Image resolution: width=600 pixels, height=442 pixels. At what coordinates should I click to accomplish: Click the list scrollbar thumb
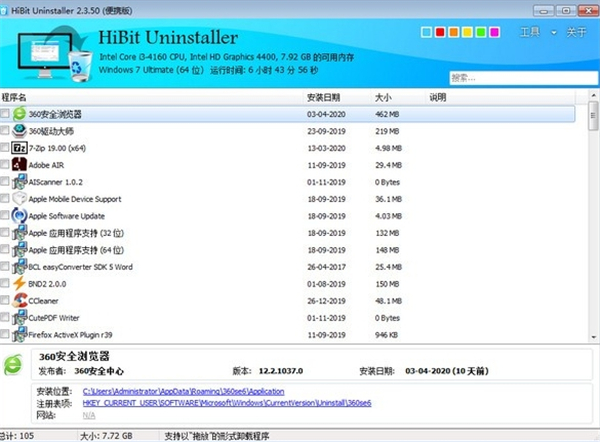click(593, 116)
